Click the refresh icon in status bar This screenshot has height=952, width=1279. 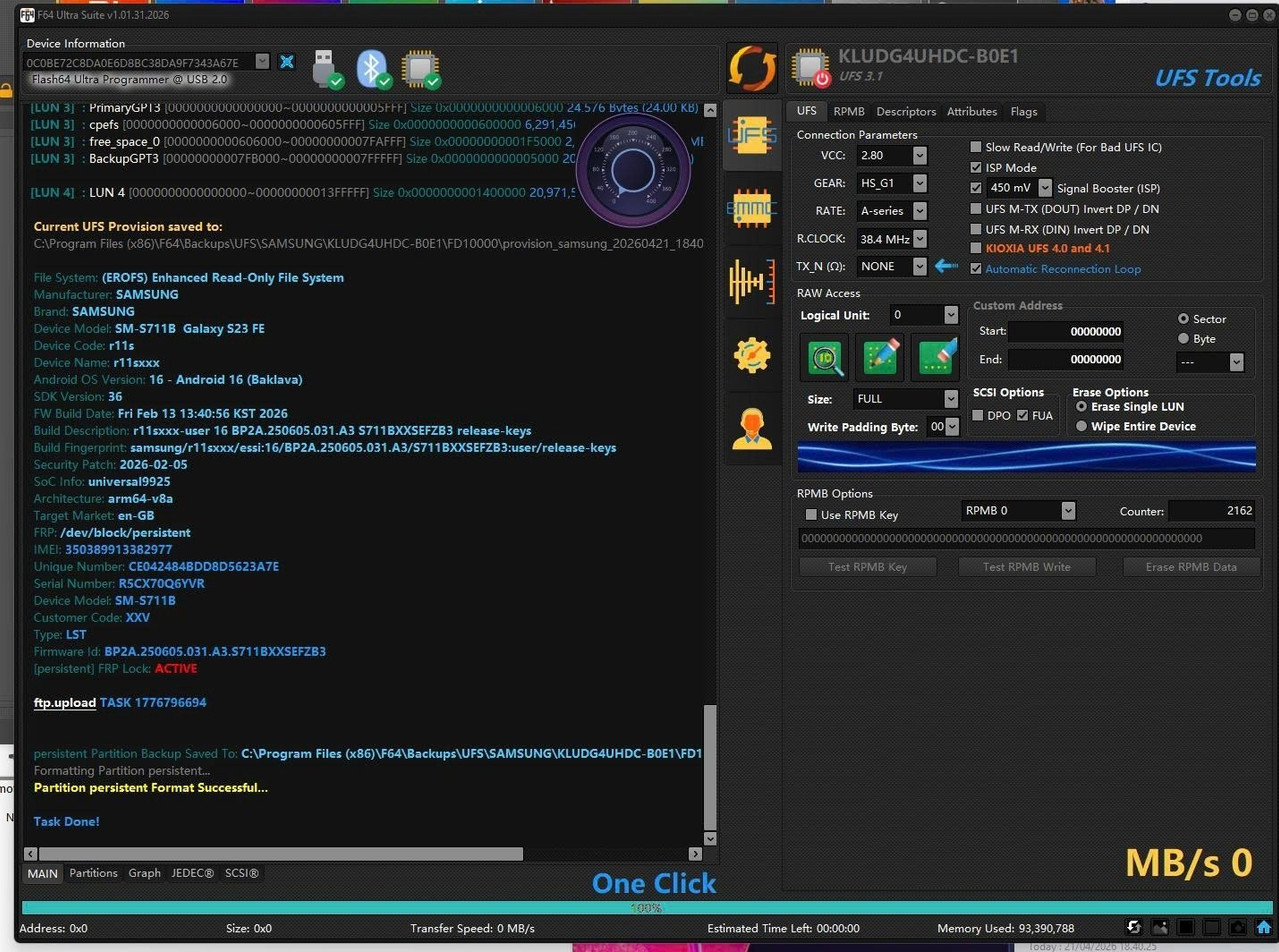tap(1134, 927)
